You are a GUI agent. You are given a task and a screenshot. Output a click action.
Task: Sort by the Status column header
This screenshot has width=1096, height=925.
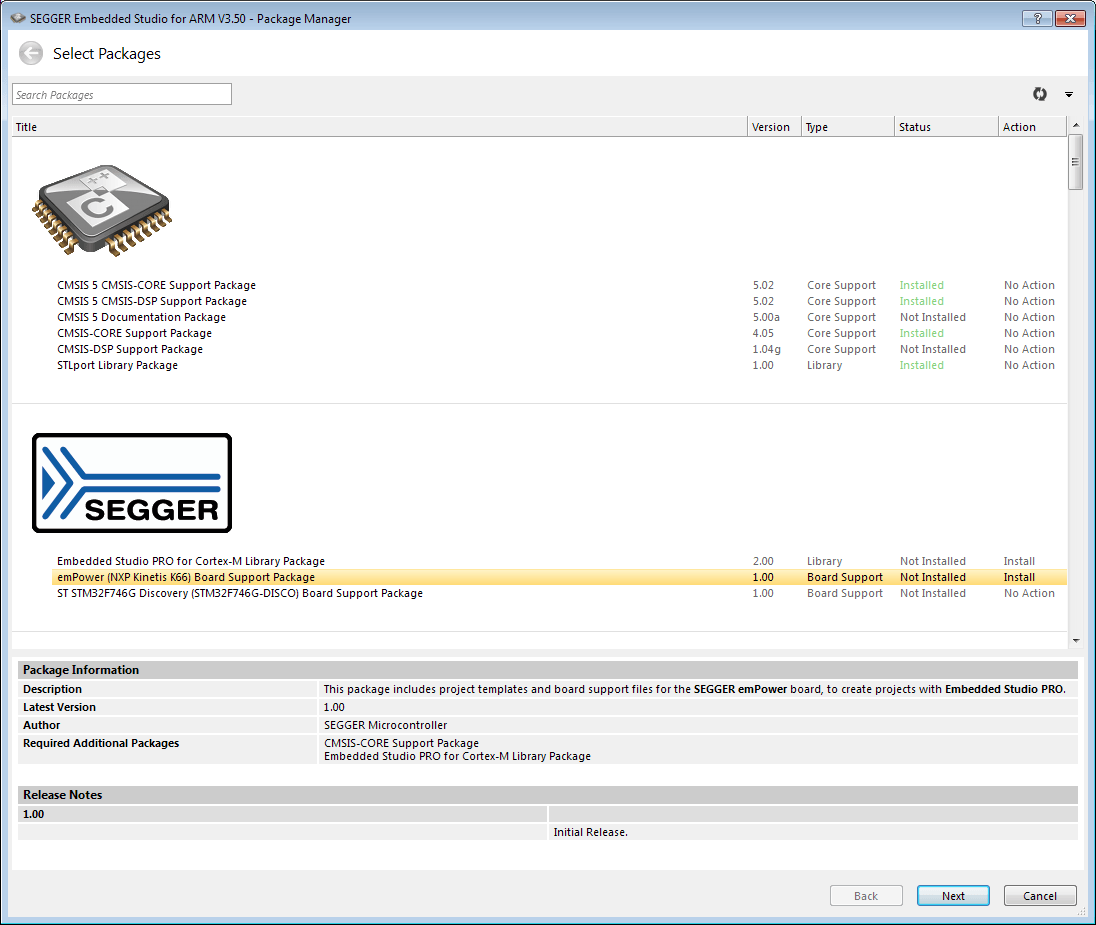click(946, 127)
